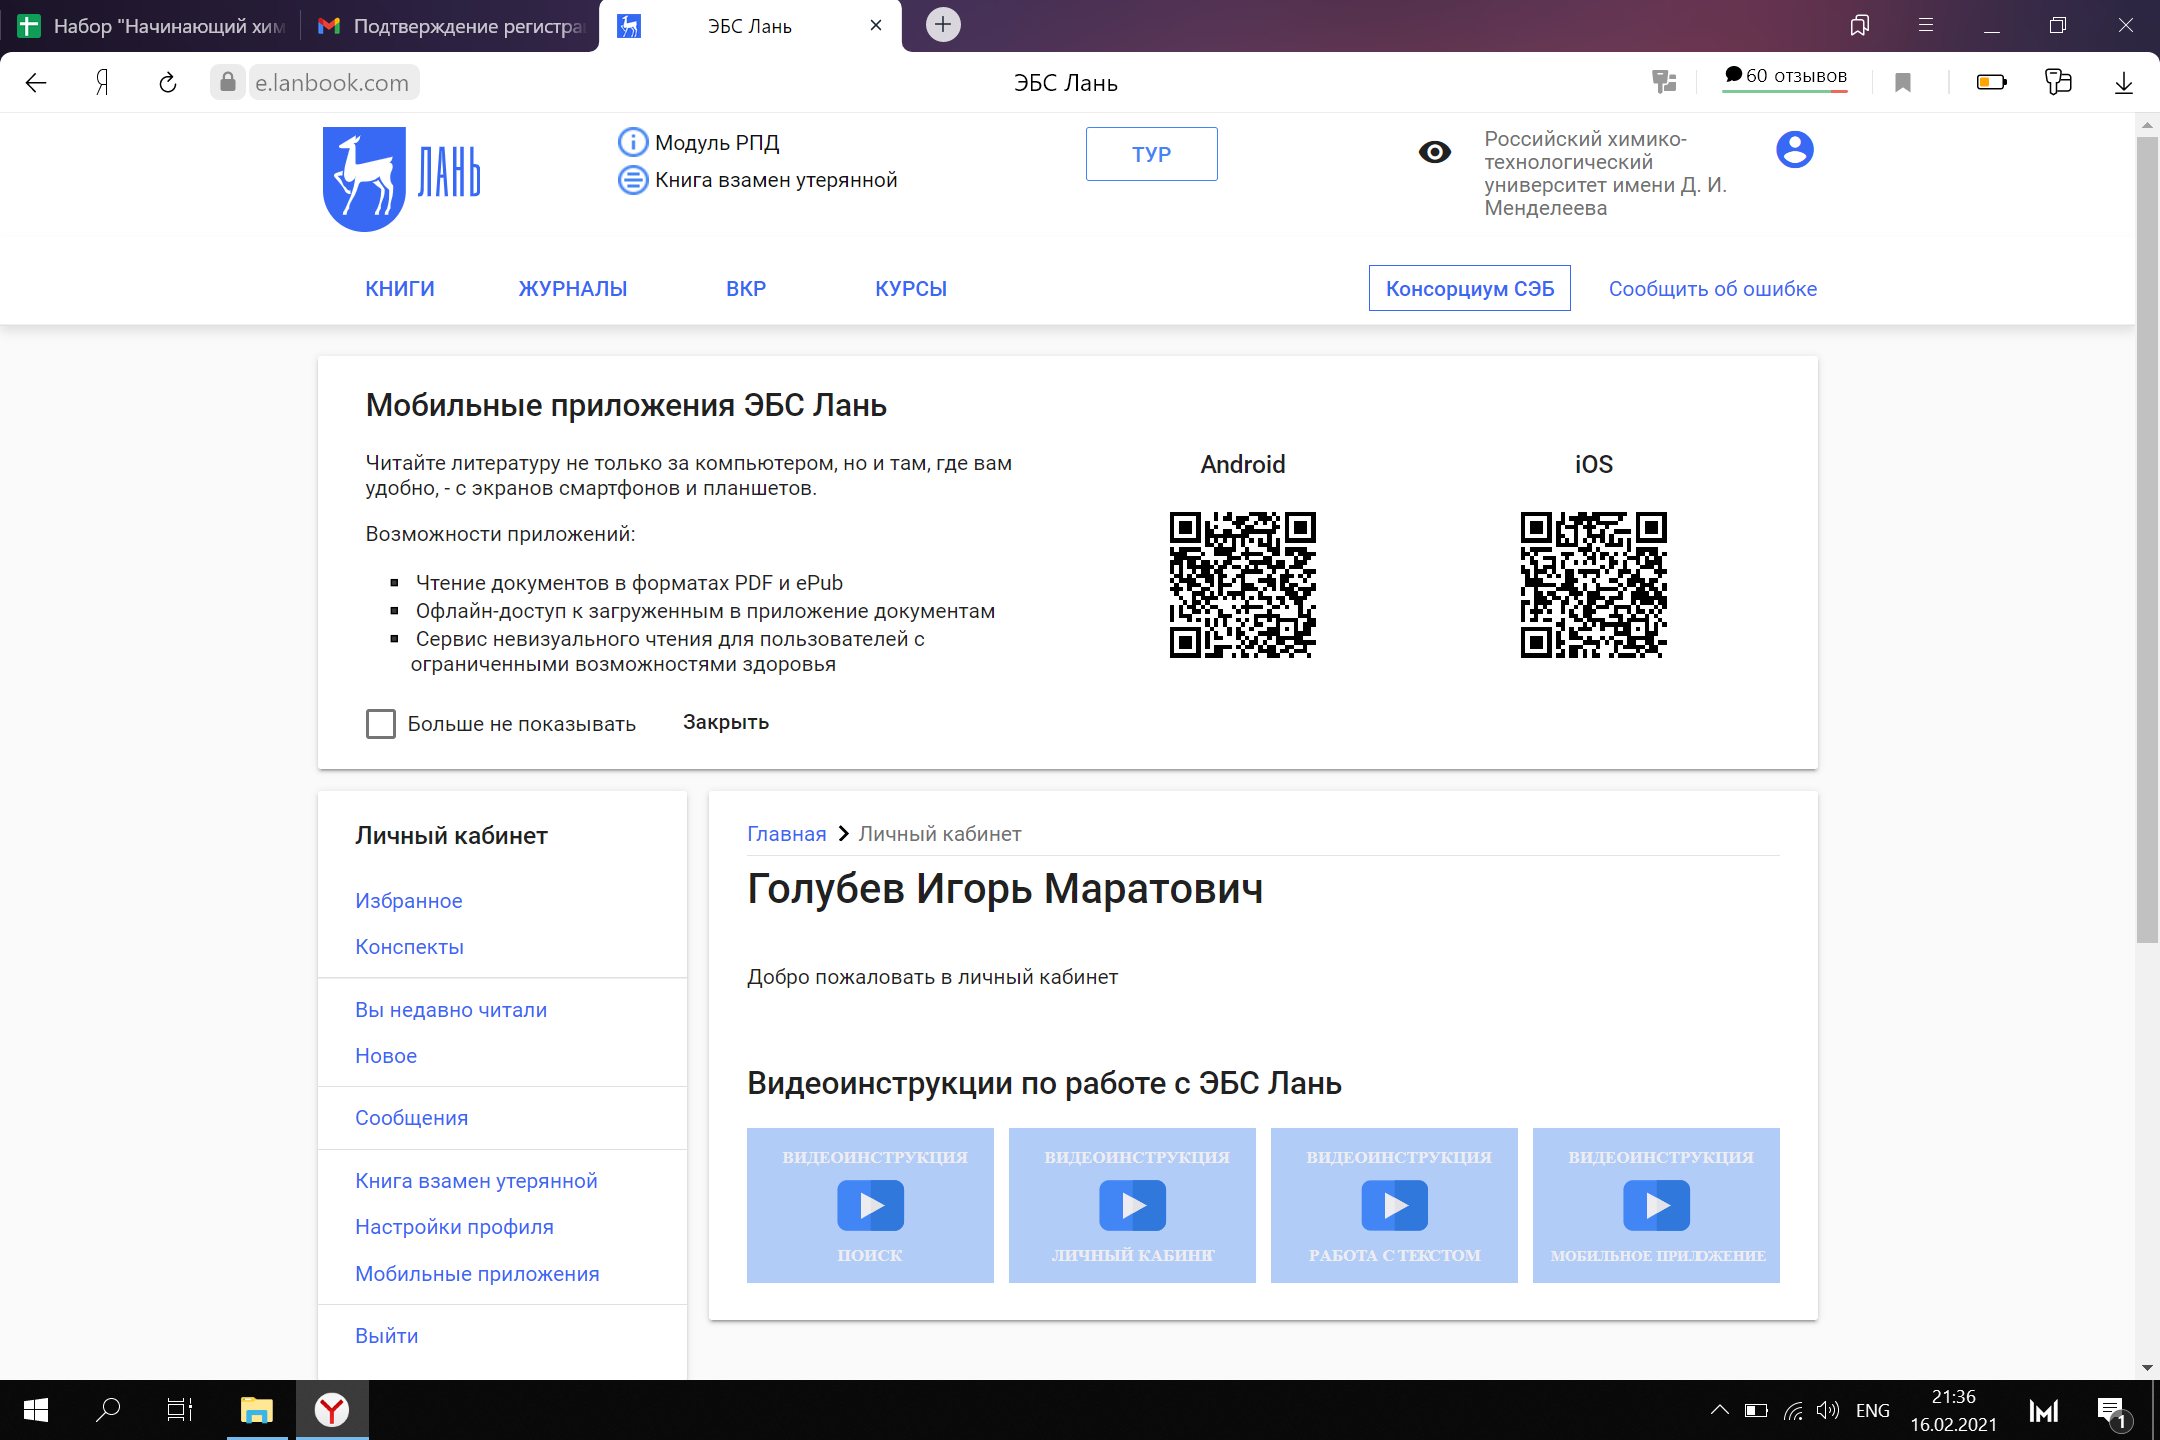Switch to the Набор "Начинающий хим" tab

point(150,26)
